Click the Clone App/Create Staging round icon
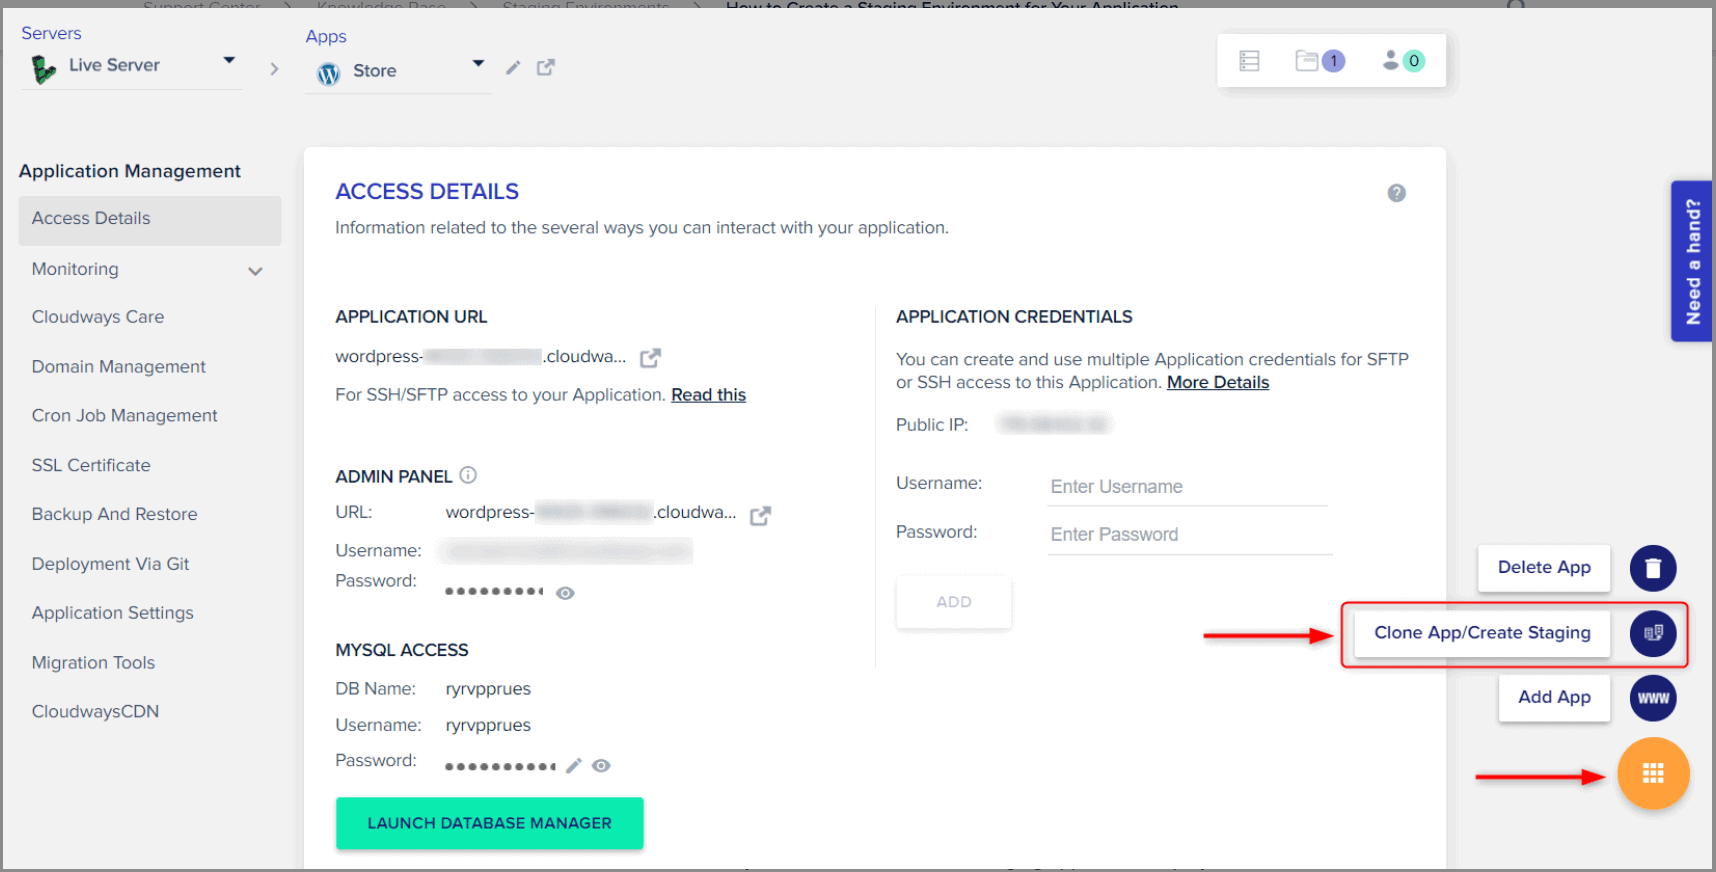 pyautogui.click(x=1653, y=633)
